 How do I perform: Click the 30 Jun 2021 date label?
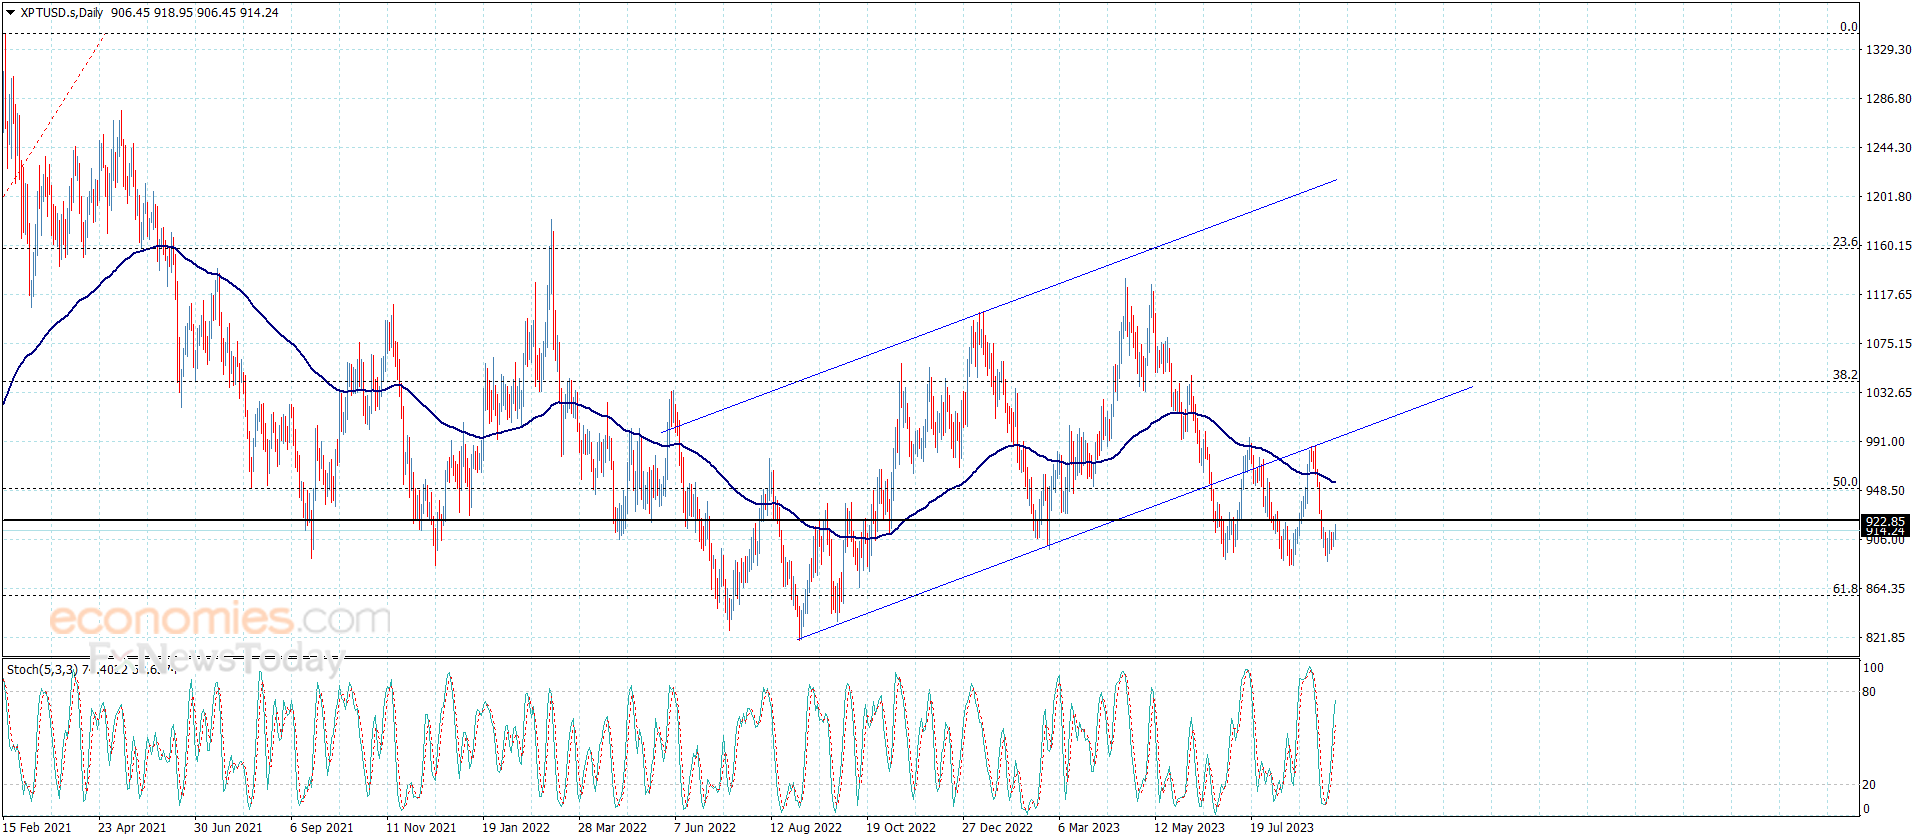click(x=228, y=827)
